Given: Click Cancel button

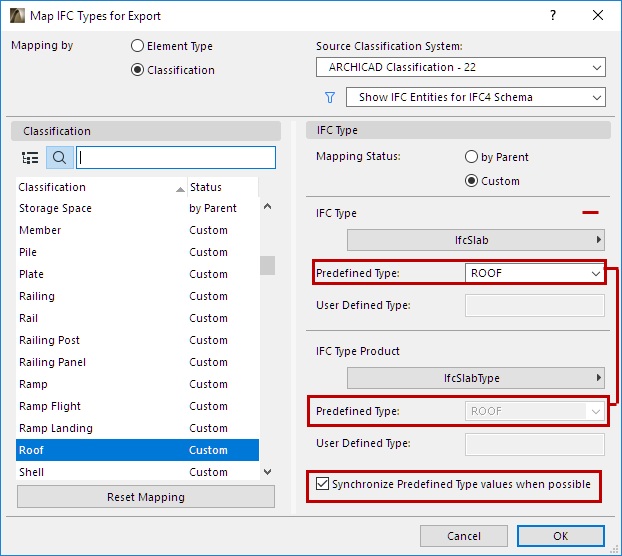Looking at the screenshot, I should (464, 536).
